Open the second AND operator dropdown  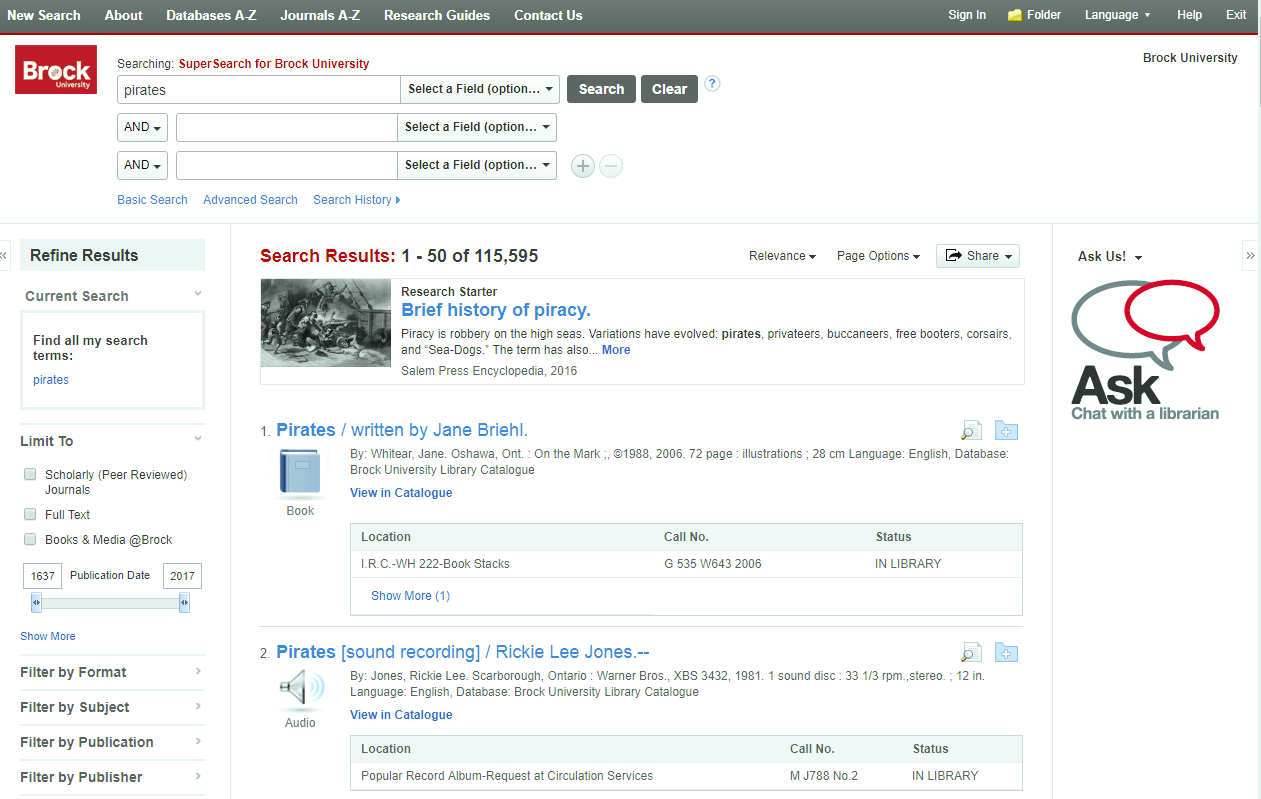(x=142, y=165)
